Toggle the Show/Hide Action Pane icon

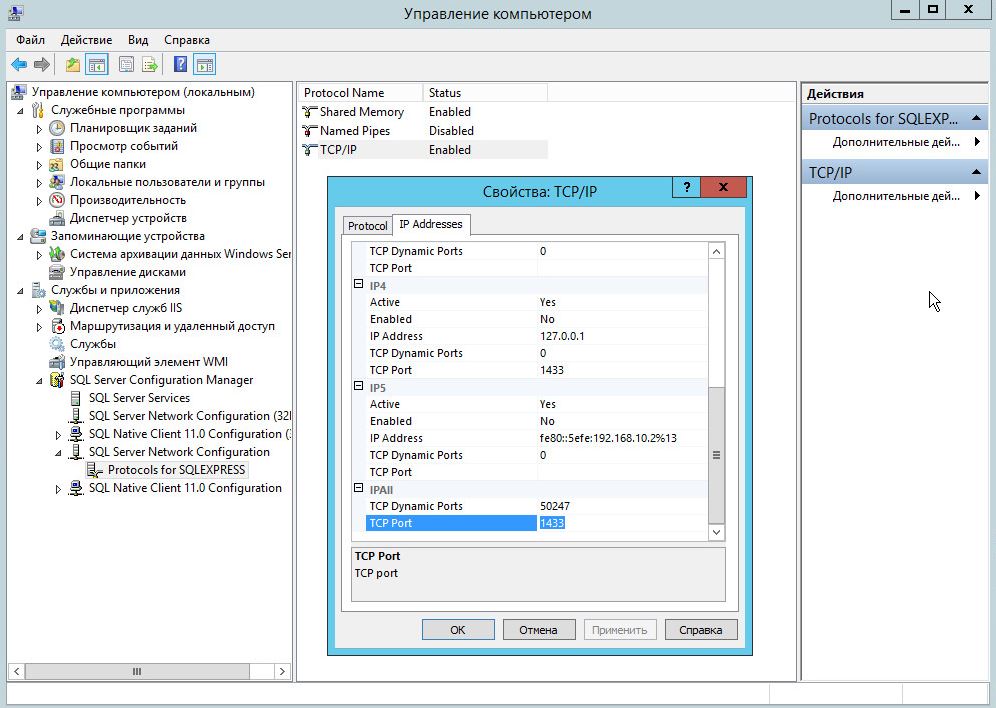205,64
